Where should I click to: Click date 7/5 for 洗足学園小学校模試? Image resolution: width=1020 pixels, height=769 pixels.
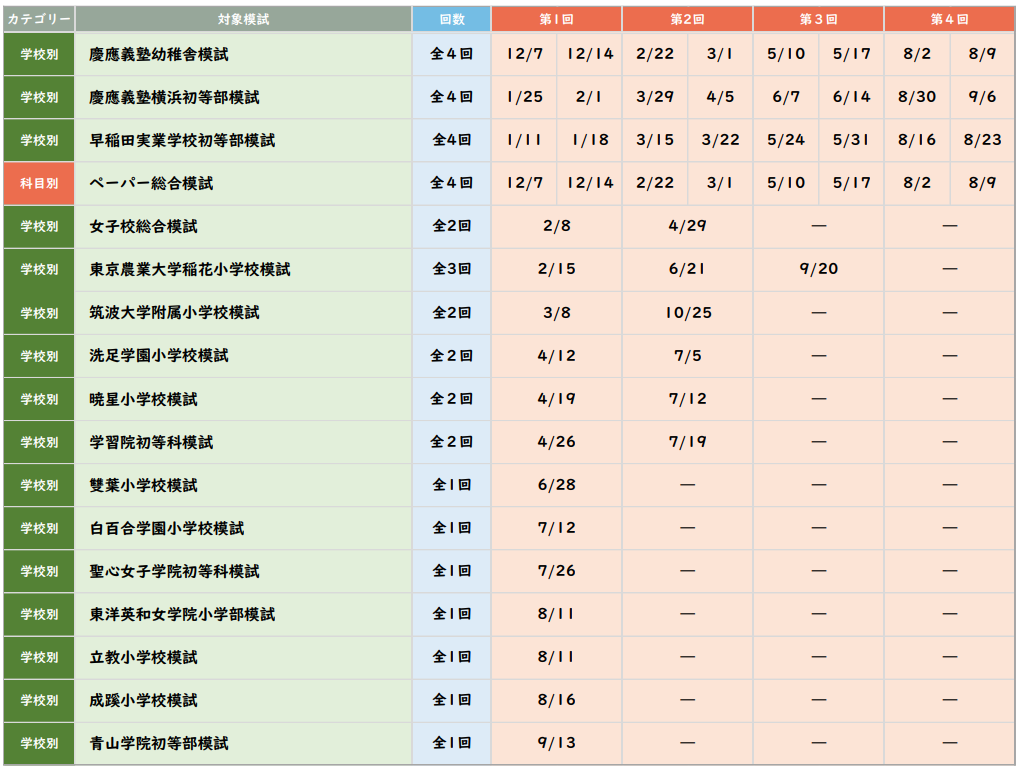688,356
